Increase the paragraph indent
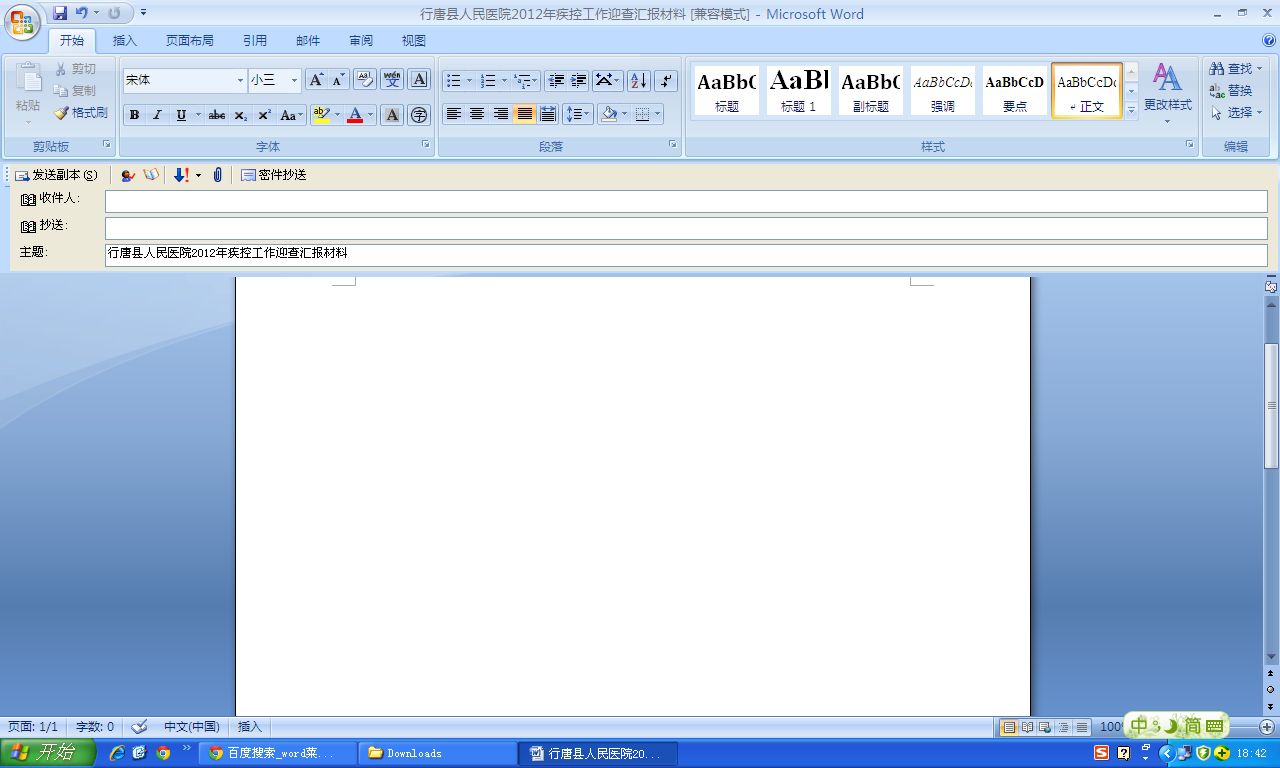The width and height of the screenshot is (1280, 768). tap(578, 80)
